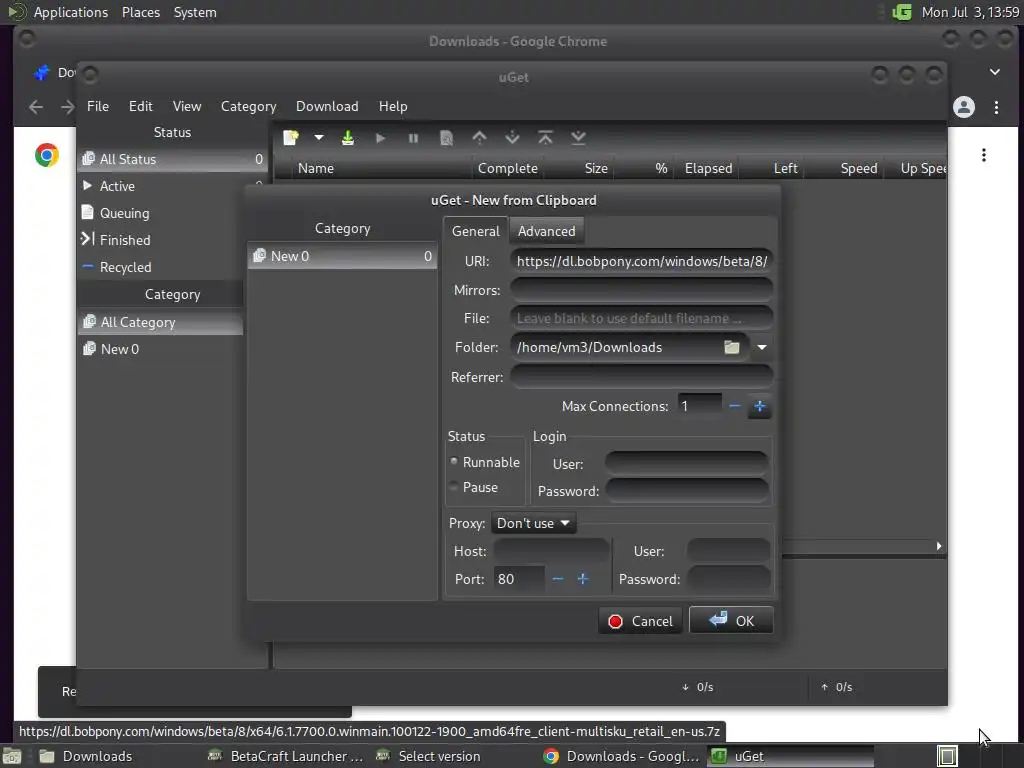This screenshot has height=768, width=1024.
Task: Select the General tab in dialog
Action: point(475,231)
